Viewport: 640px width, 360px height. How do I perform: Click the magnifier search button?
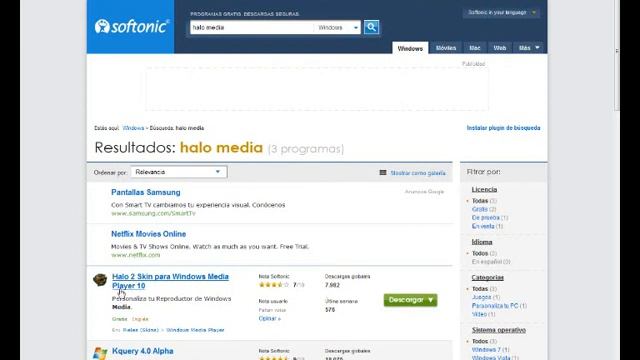point(371,27)
